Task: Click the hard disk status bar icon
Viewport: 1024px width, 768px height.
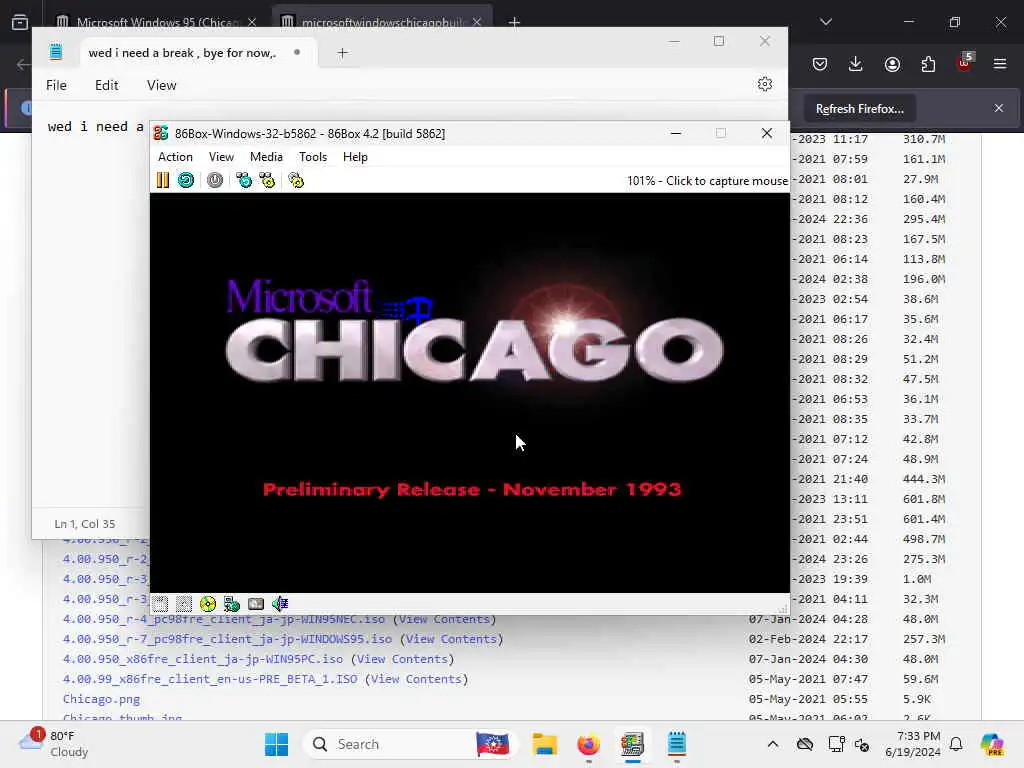Action: click(x=256, y=604)
